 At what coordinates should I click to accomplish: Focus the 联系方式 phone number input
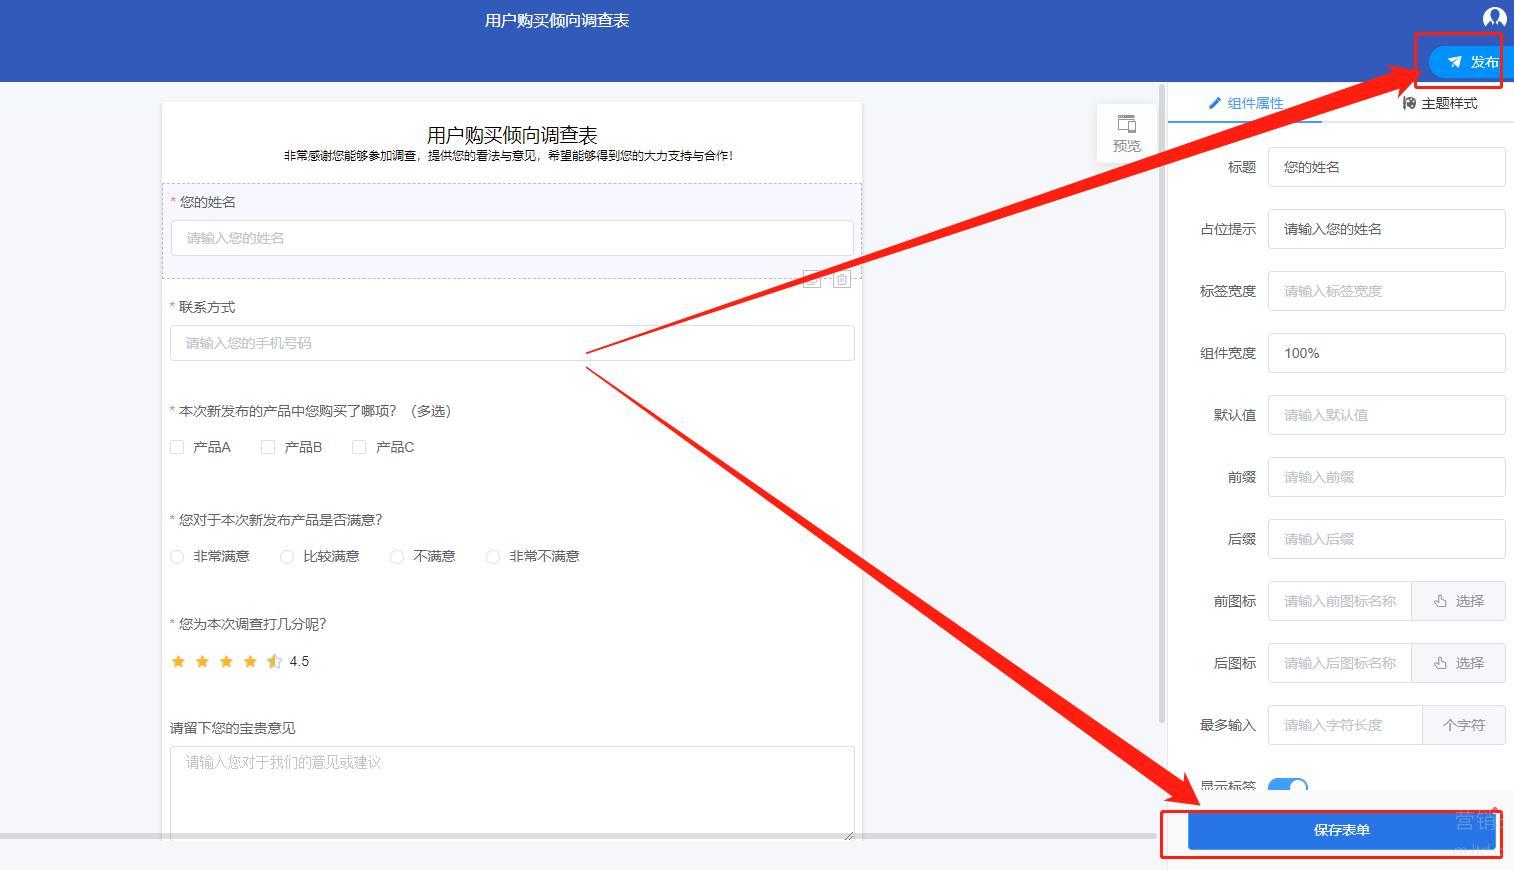tap(512, 343)
